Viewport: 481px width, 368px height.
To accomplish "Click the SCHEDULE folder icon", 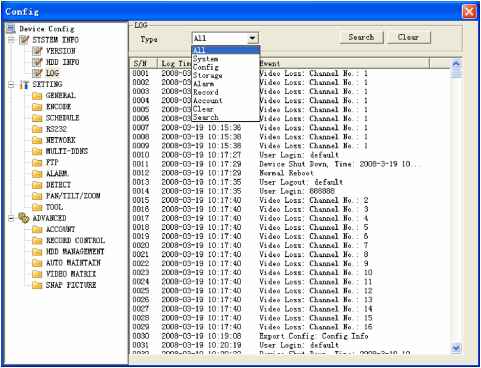I will tap(37, 118).
